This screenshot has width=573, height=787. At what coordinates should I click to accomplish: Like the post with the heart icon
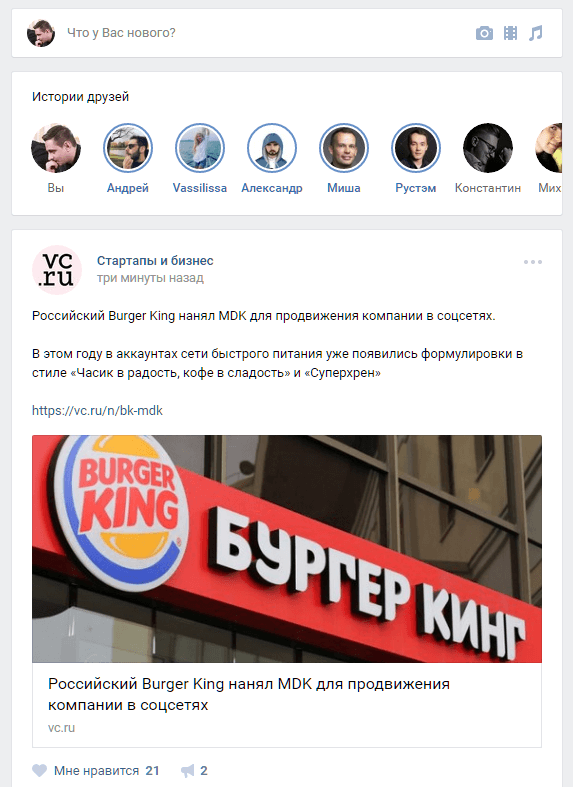pyautogui.click(x=39, y=770)
